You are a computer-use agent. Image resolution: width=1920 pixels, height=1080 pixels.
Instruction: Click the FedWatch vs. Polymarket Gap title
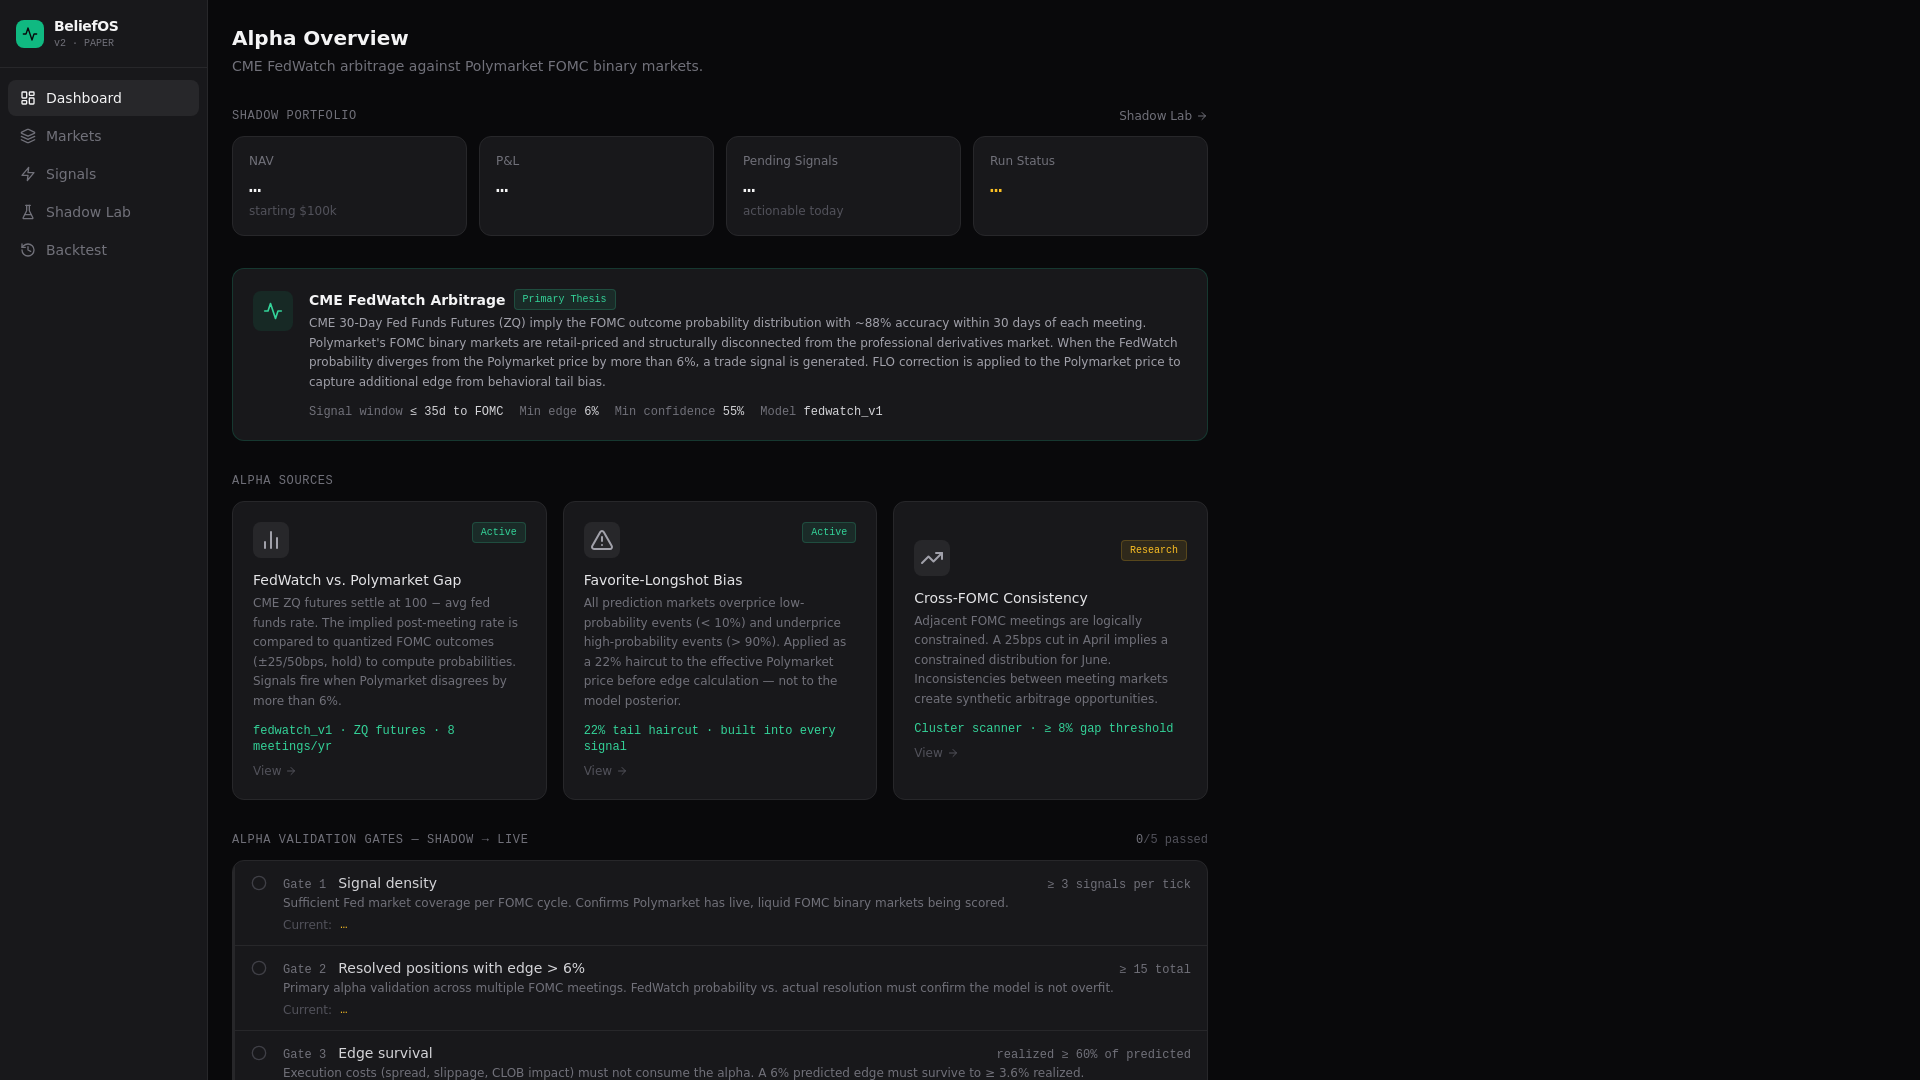point(357,580)
